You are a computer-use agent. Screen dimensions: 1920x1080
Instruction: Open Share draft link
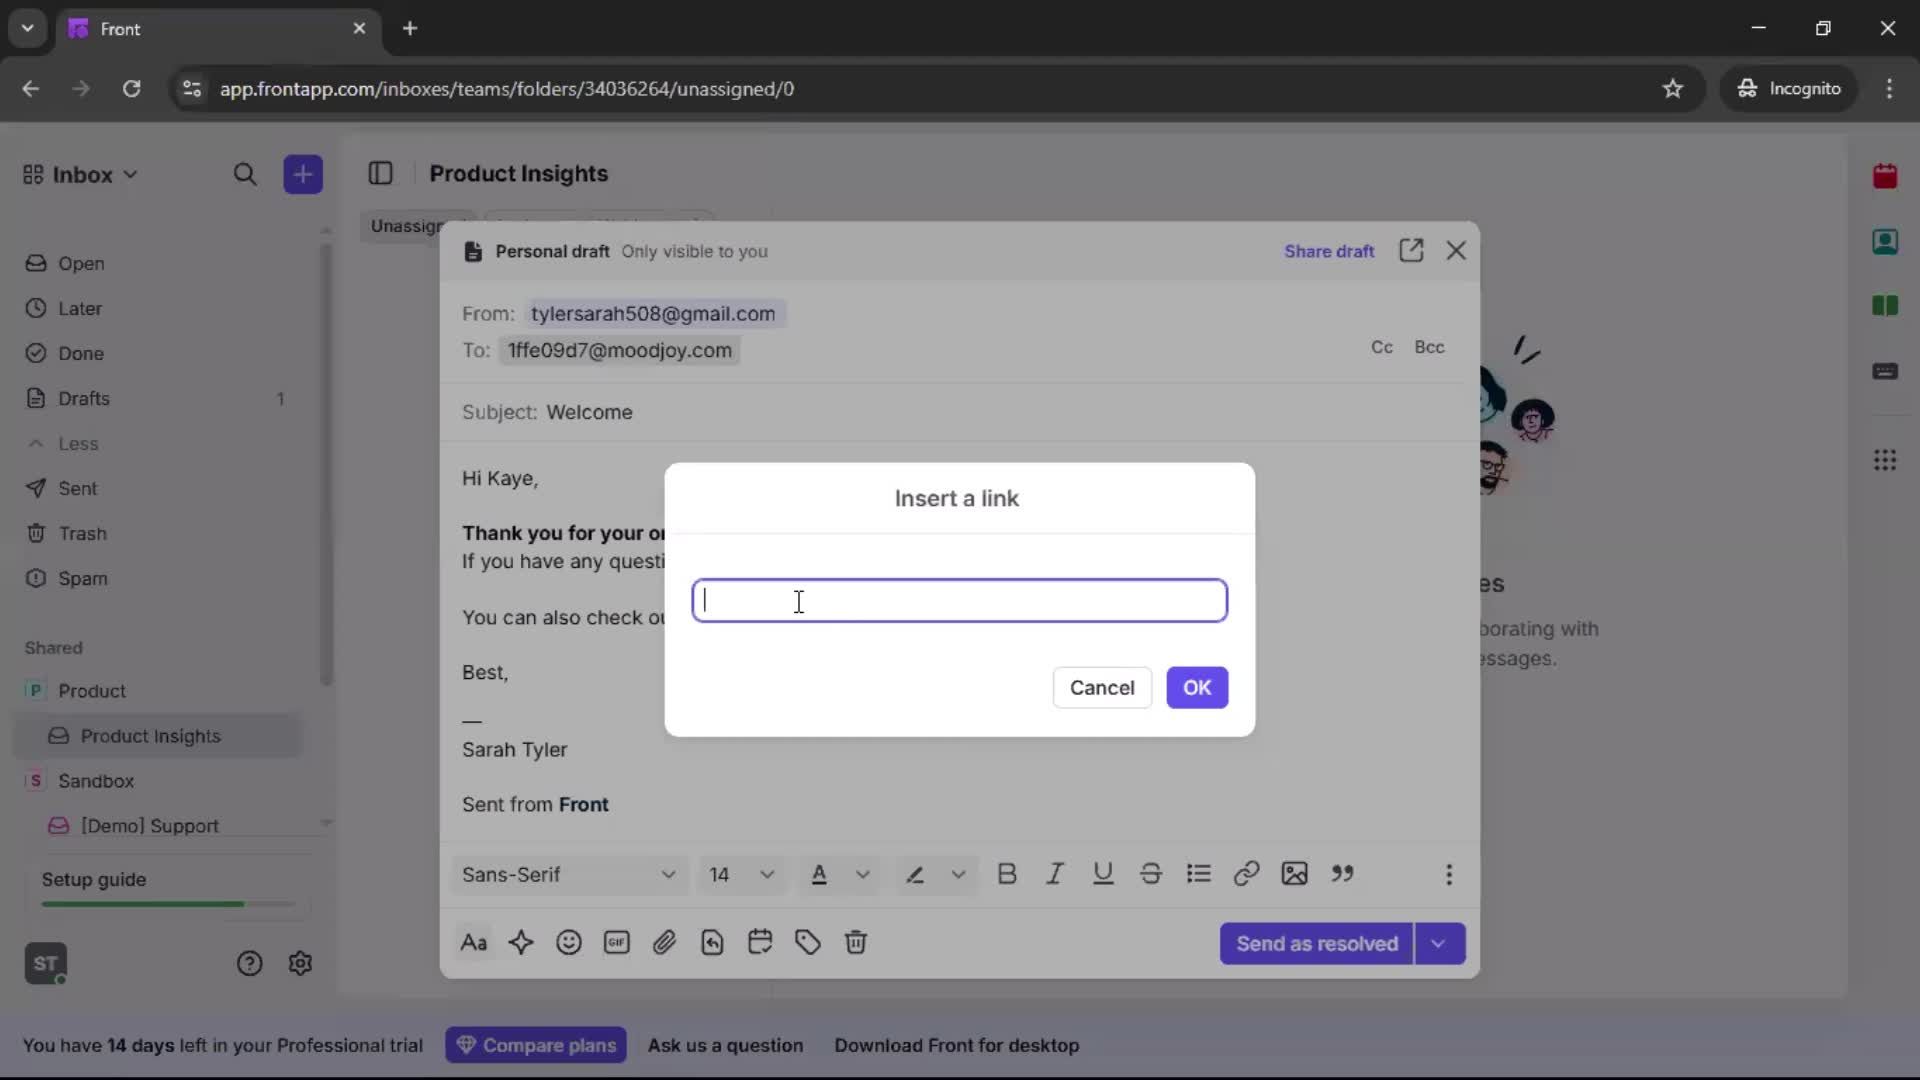[1329, 251]
